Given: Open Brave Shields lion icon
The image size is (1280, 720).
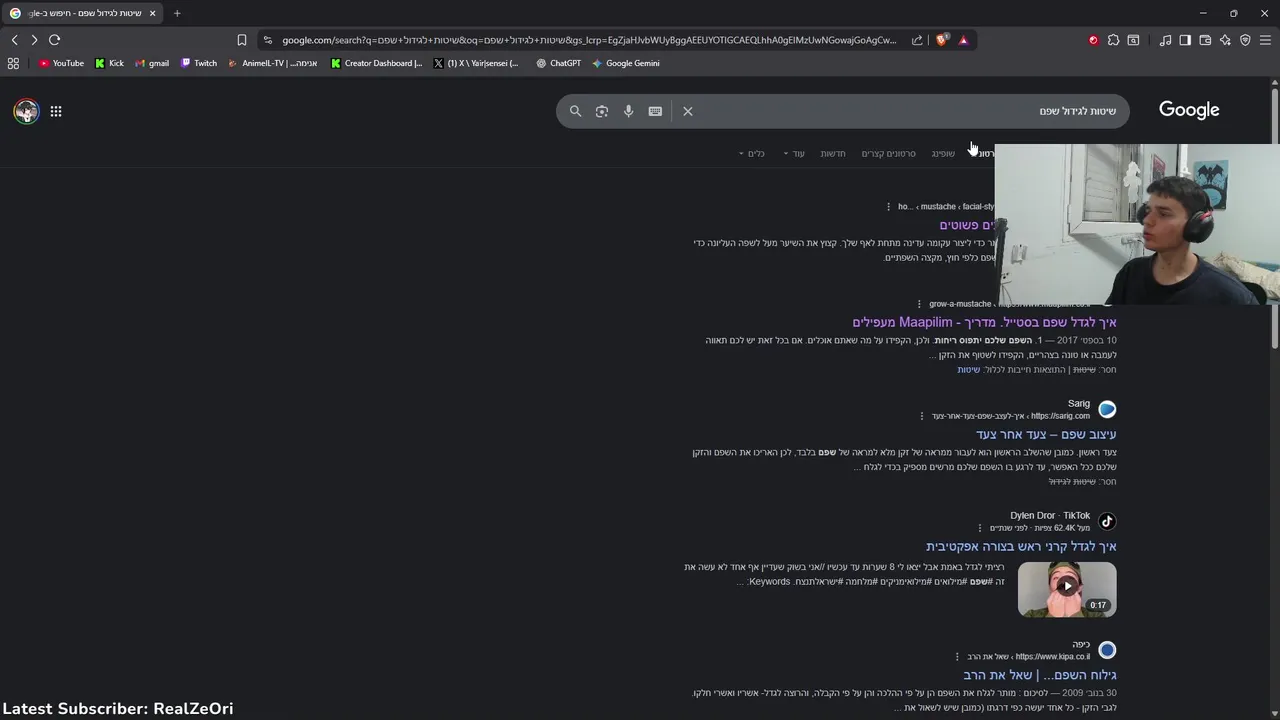Looking at the screenshot, I should click(942, 40).
